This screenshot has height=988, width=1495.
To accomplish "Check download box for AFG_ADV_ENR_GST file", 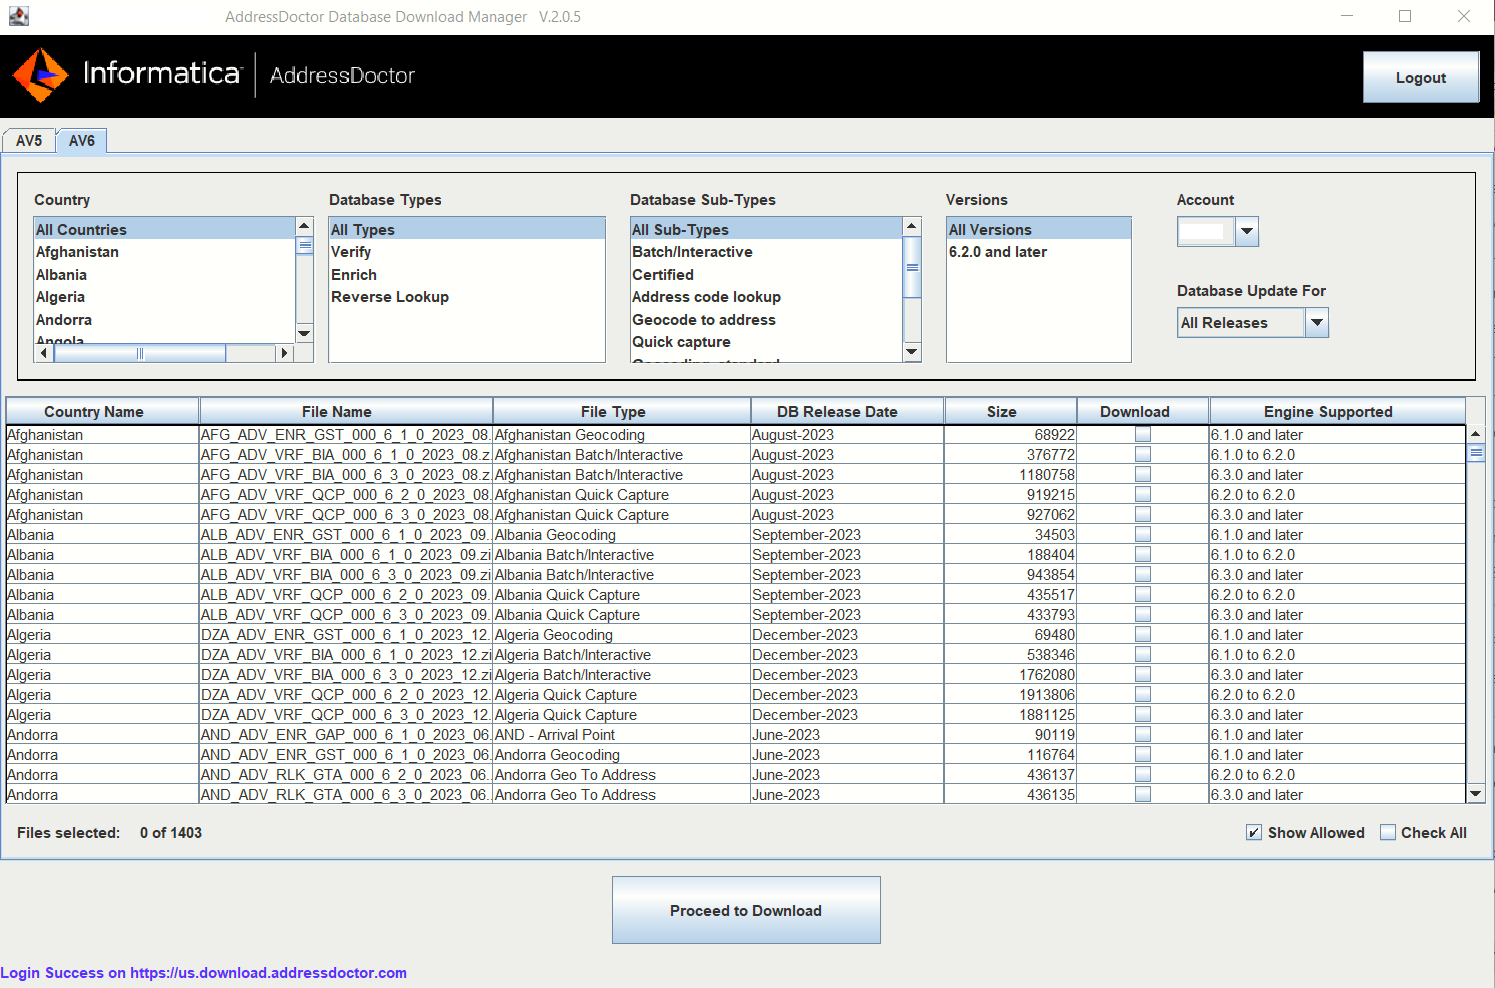I will [x=1143, y=434].
